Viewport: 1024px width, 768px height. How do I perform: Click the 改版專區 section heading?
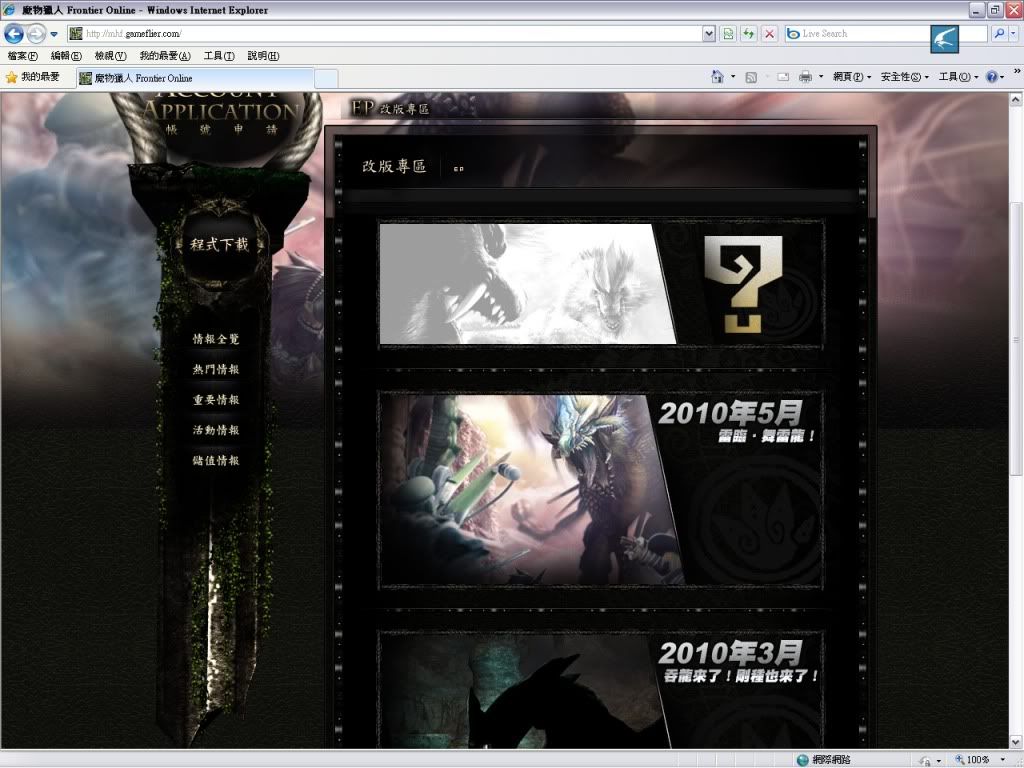point(394,167)
